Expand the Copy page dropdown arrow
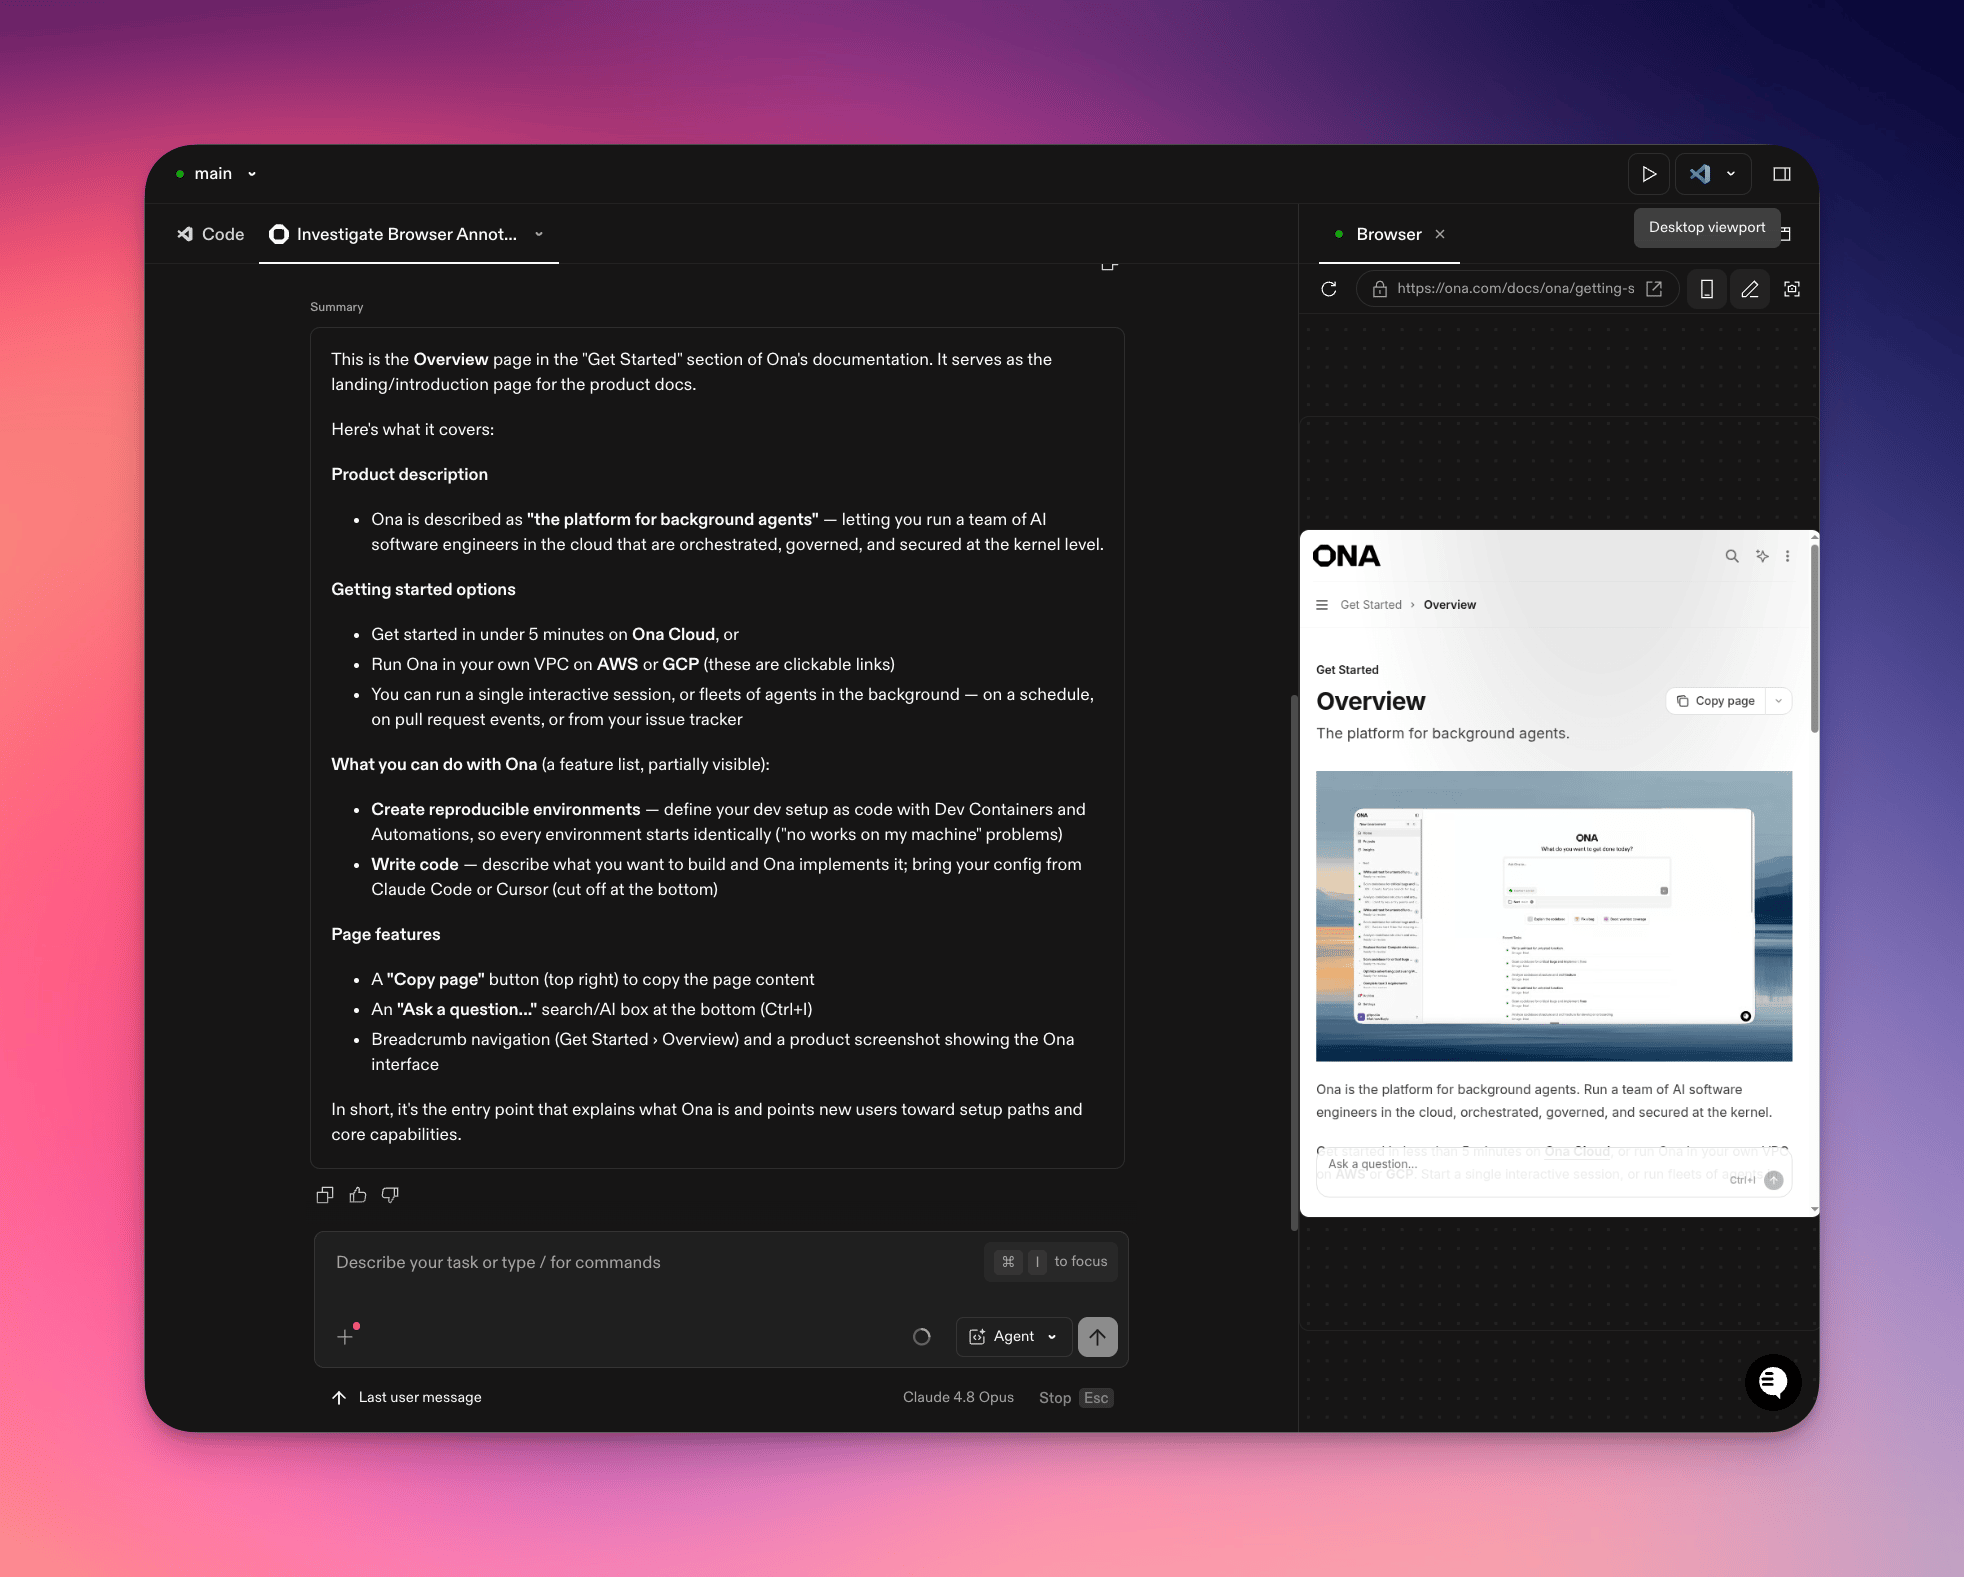This screenshot has height=1577, width=1964. [1779, 701]
